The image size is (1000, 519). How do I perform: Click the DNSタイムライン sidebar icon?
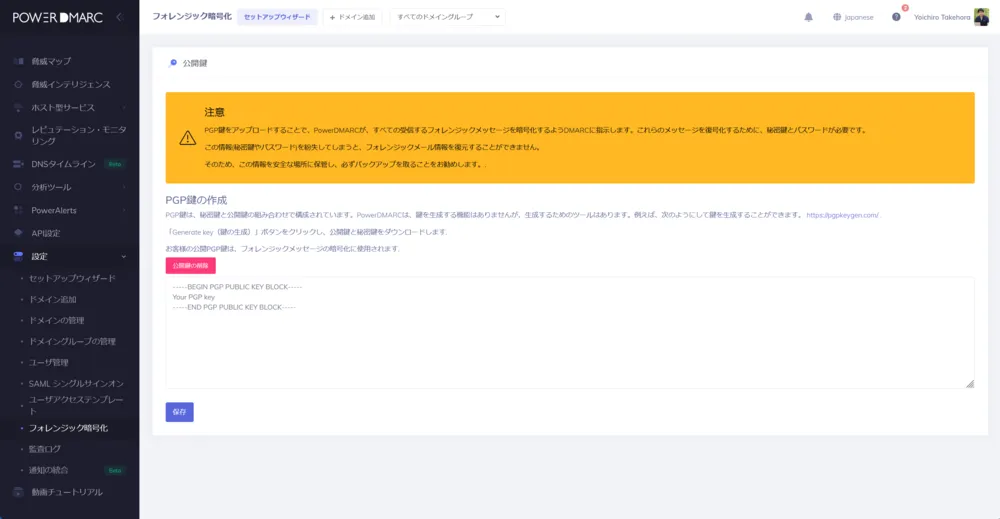[18, 164]
